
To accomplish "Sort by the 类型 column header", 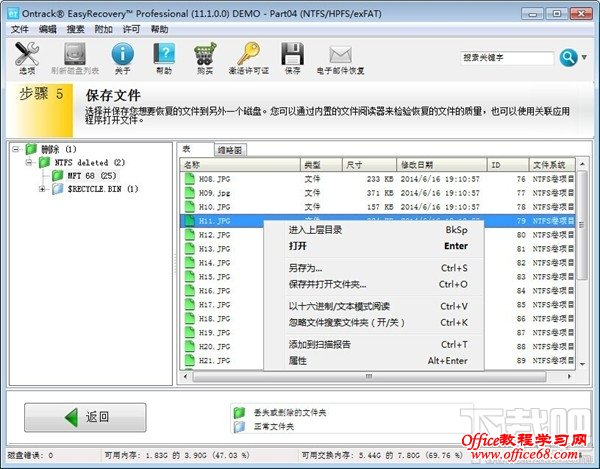I will pos(321,165).
